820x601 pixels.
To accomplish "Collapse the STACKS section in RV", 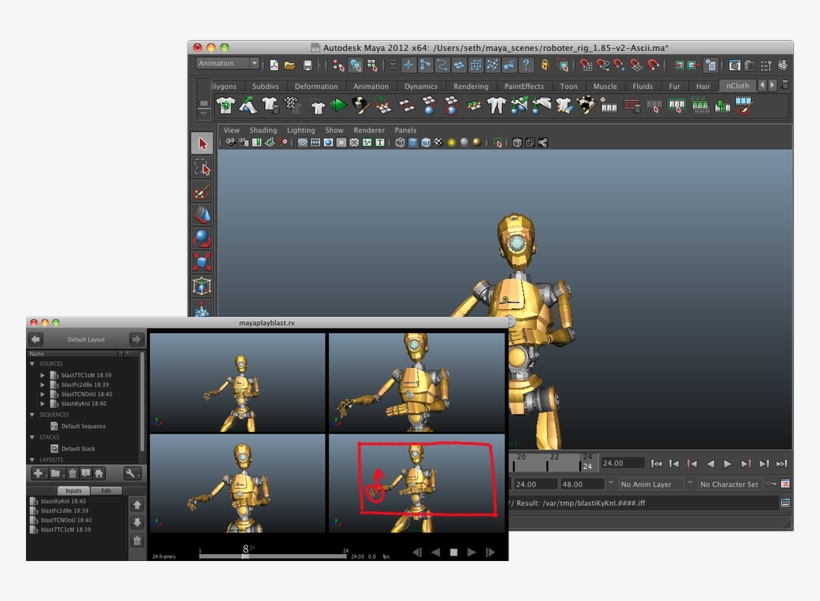I will 32,437.
